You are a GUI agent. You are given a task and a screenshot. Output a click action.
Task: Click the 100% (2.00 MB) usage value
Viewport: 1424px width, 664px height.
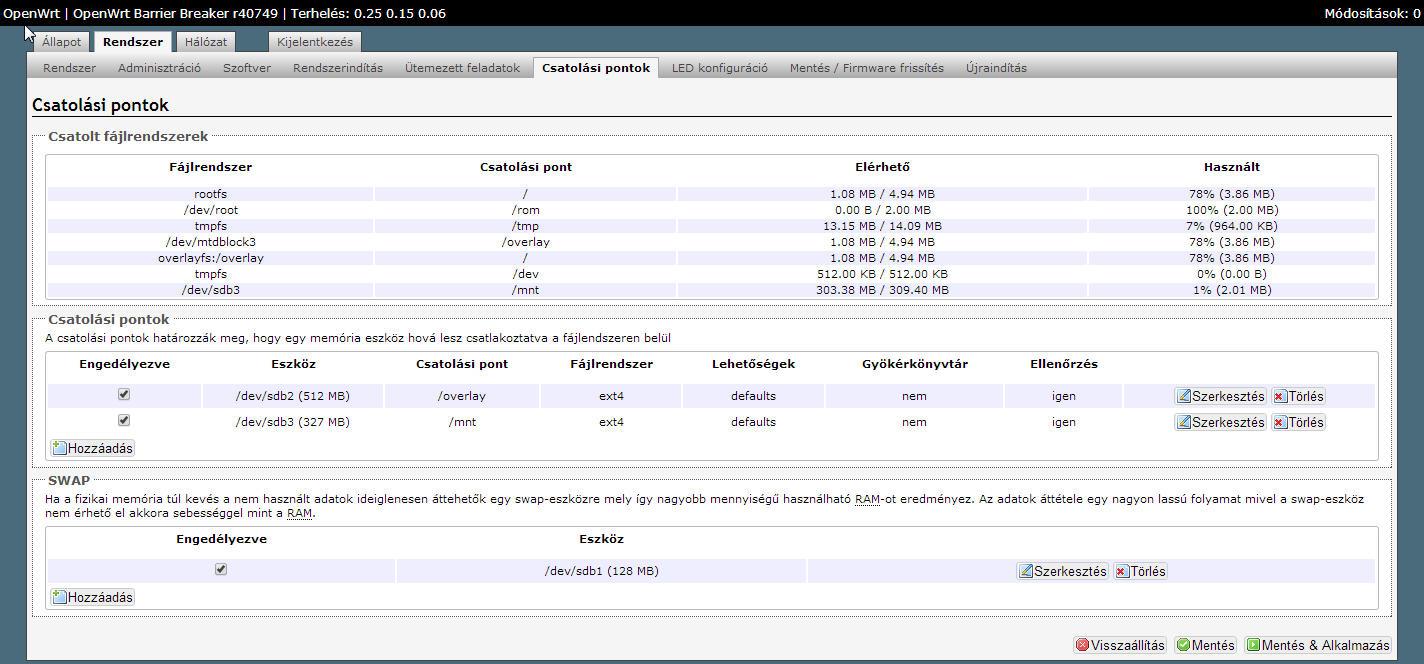1232,210
